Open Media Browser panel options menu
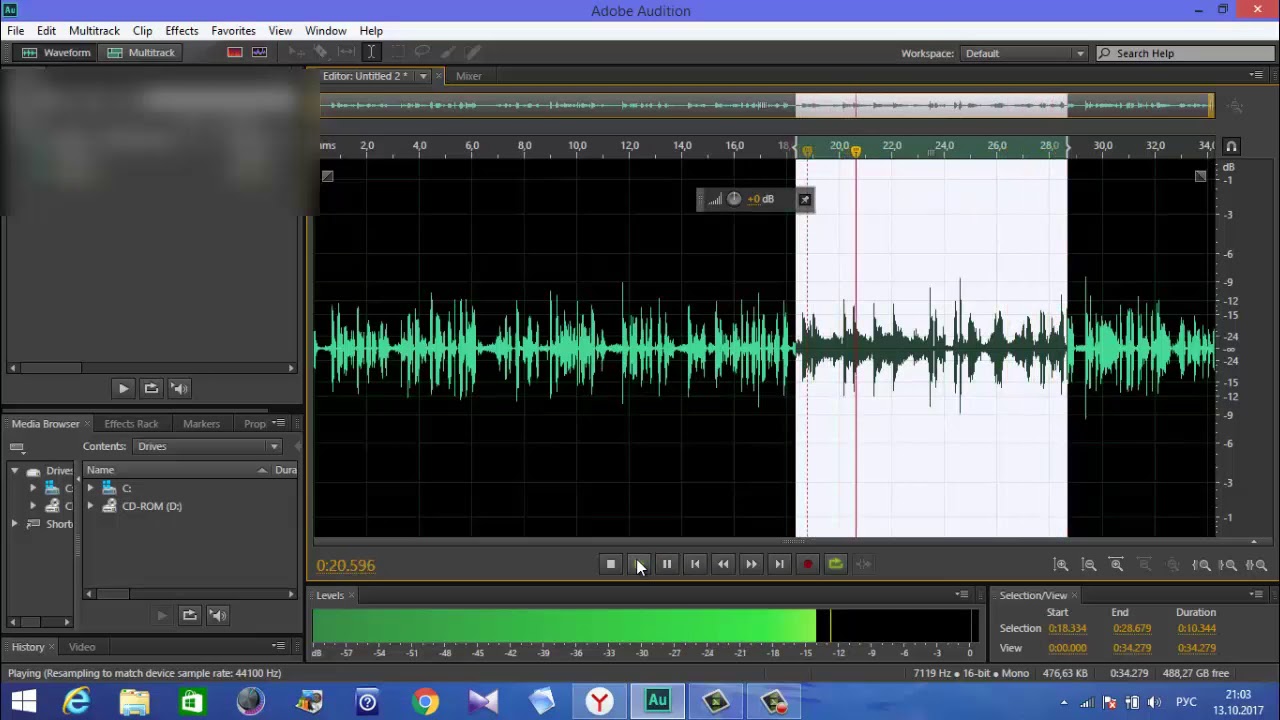Screen dimensions: 1280x720 click(x=279, y=424)
